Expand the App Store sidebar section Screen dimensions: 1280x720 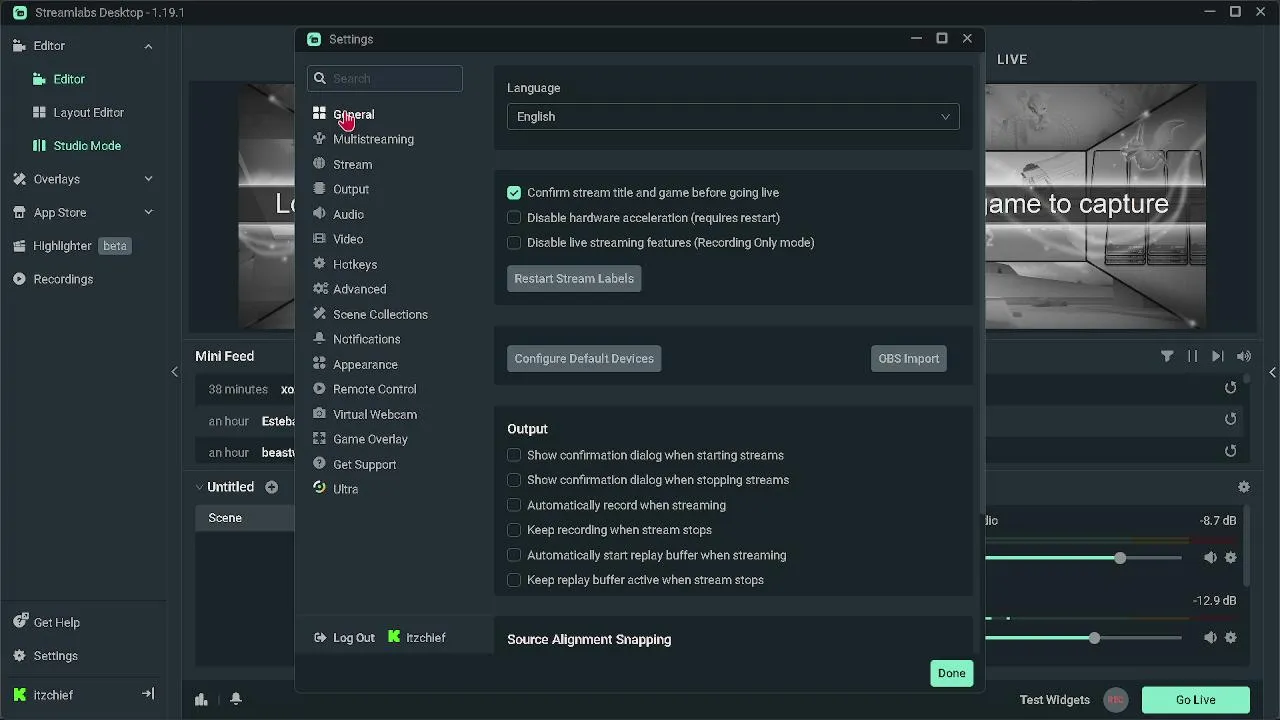[x=148, y=212]
